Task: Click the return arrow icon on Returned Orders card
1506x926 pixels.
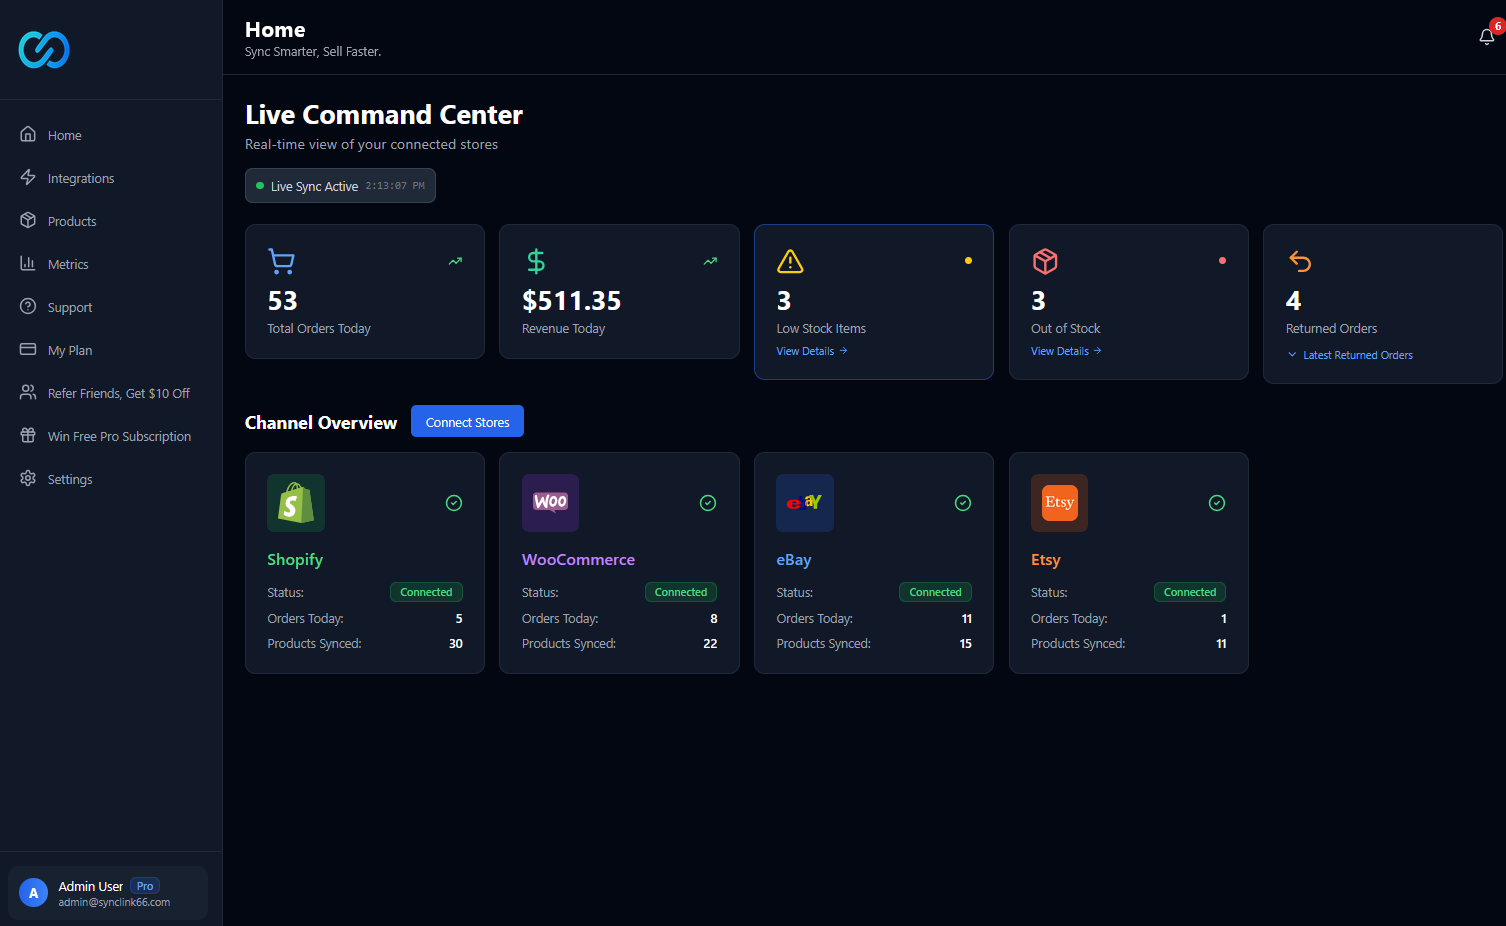Action: pos(1299,261)
